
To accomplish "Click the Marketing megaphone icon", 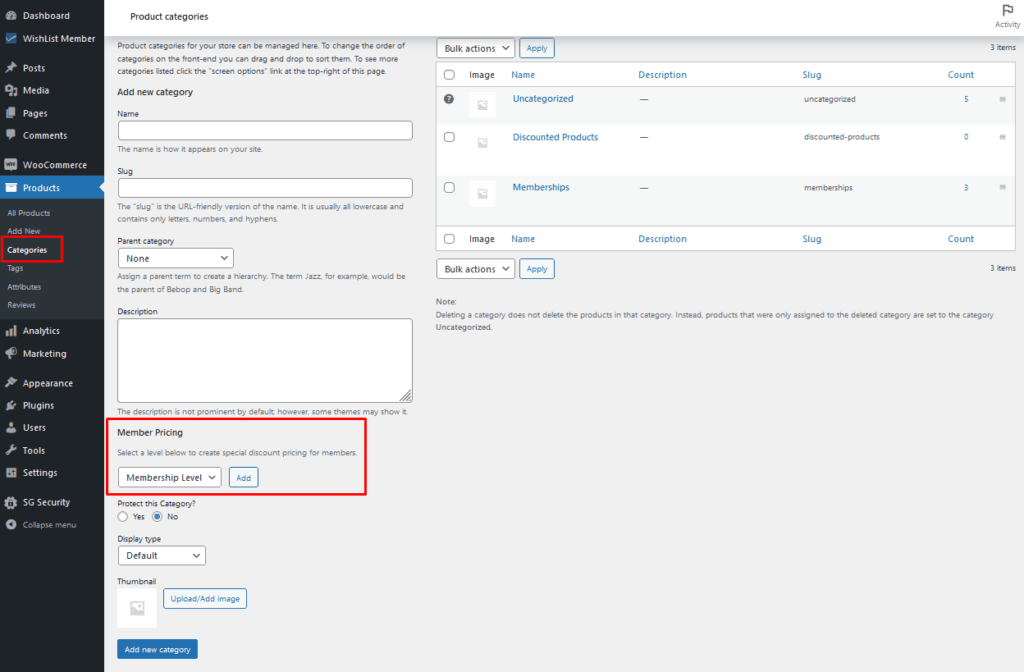I will click(11, 353).
